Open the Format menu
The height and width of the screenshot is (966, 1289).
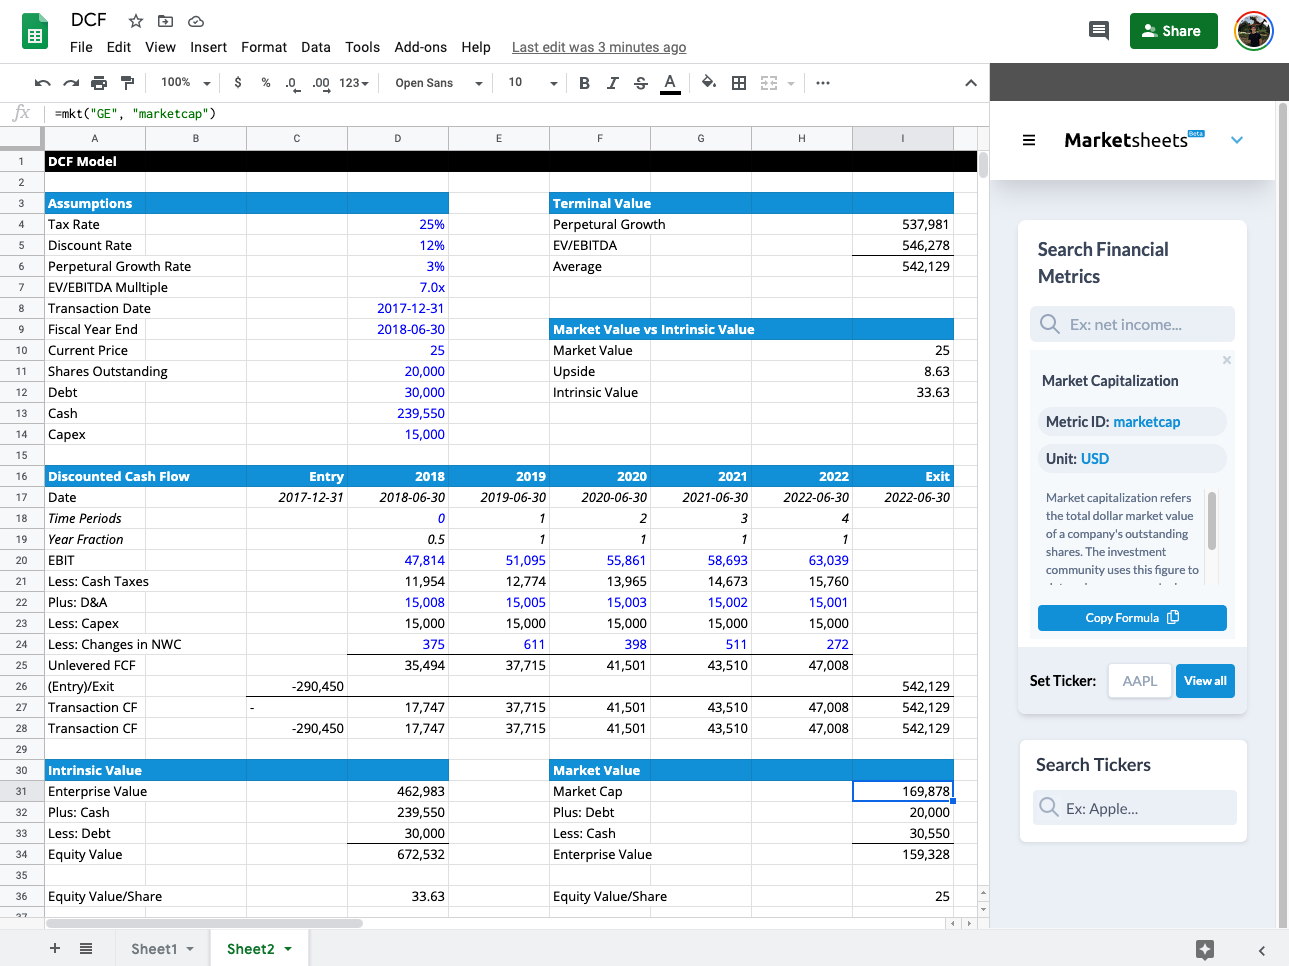pyautogui.click(x=264, y=47)
